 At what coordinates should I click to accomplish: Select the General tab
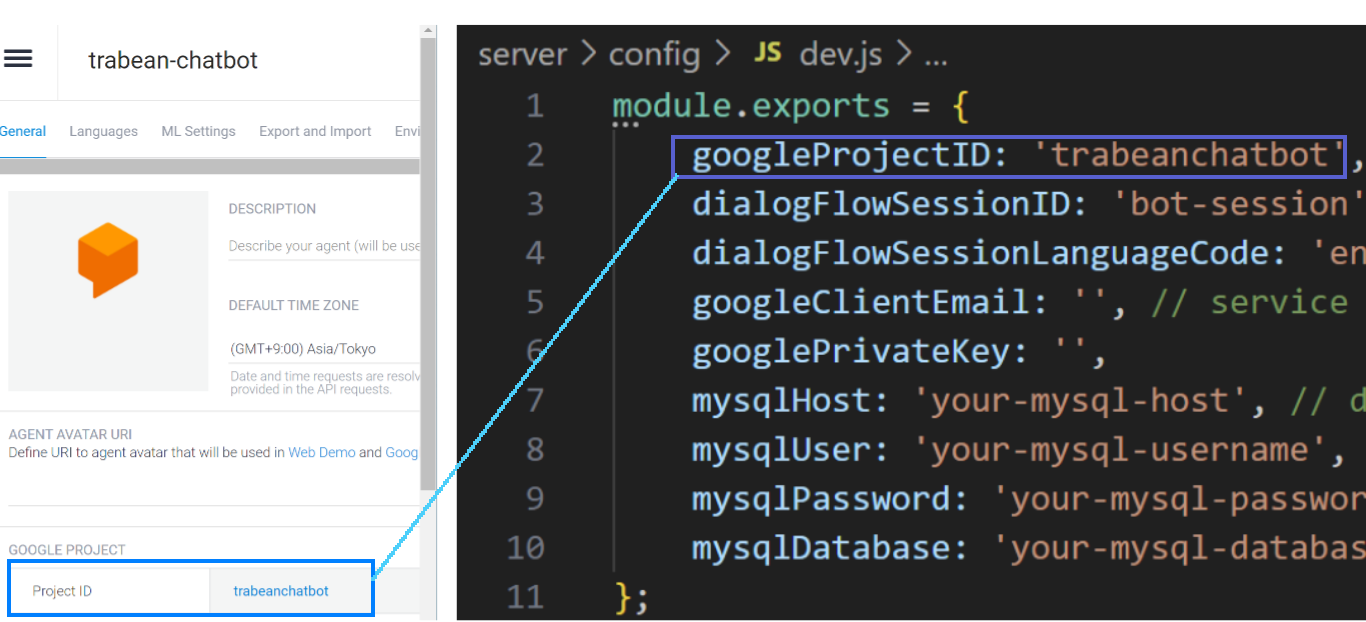[x=23, y=131]
